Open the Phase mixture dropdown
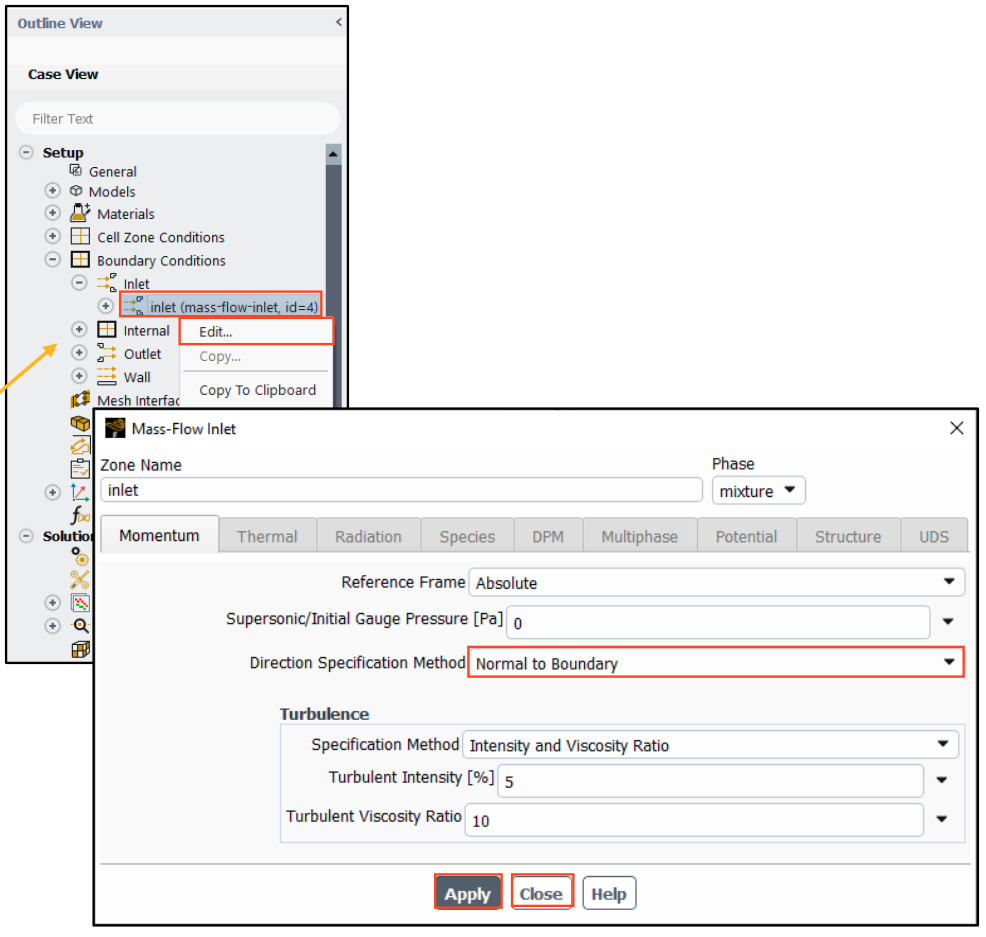986x937 pixels. (758, 491)
